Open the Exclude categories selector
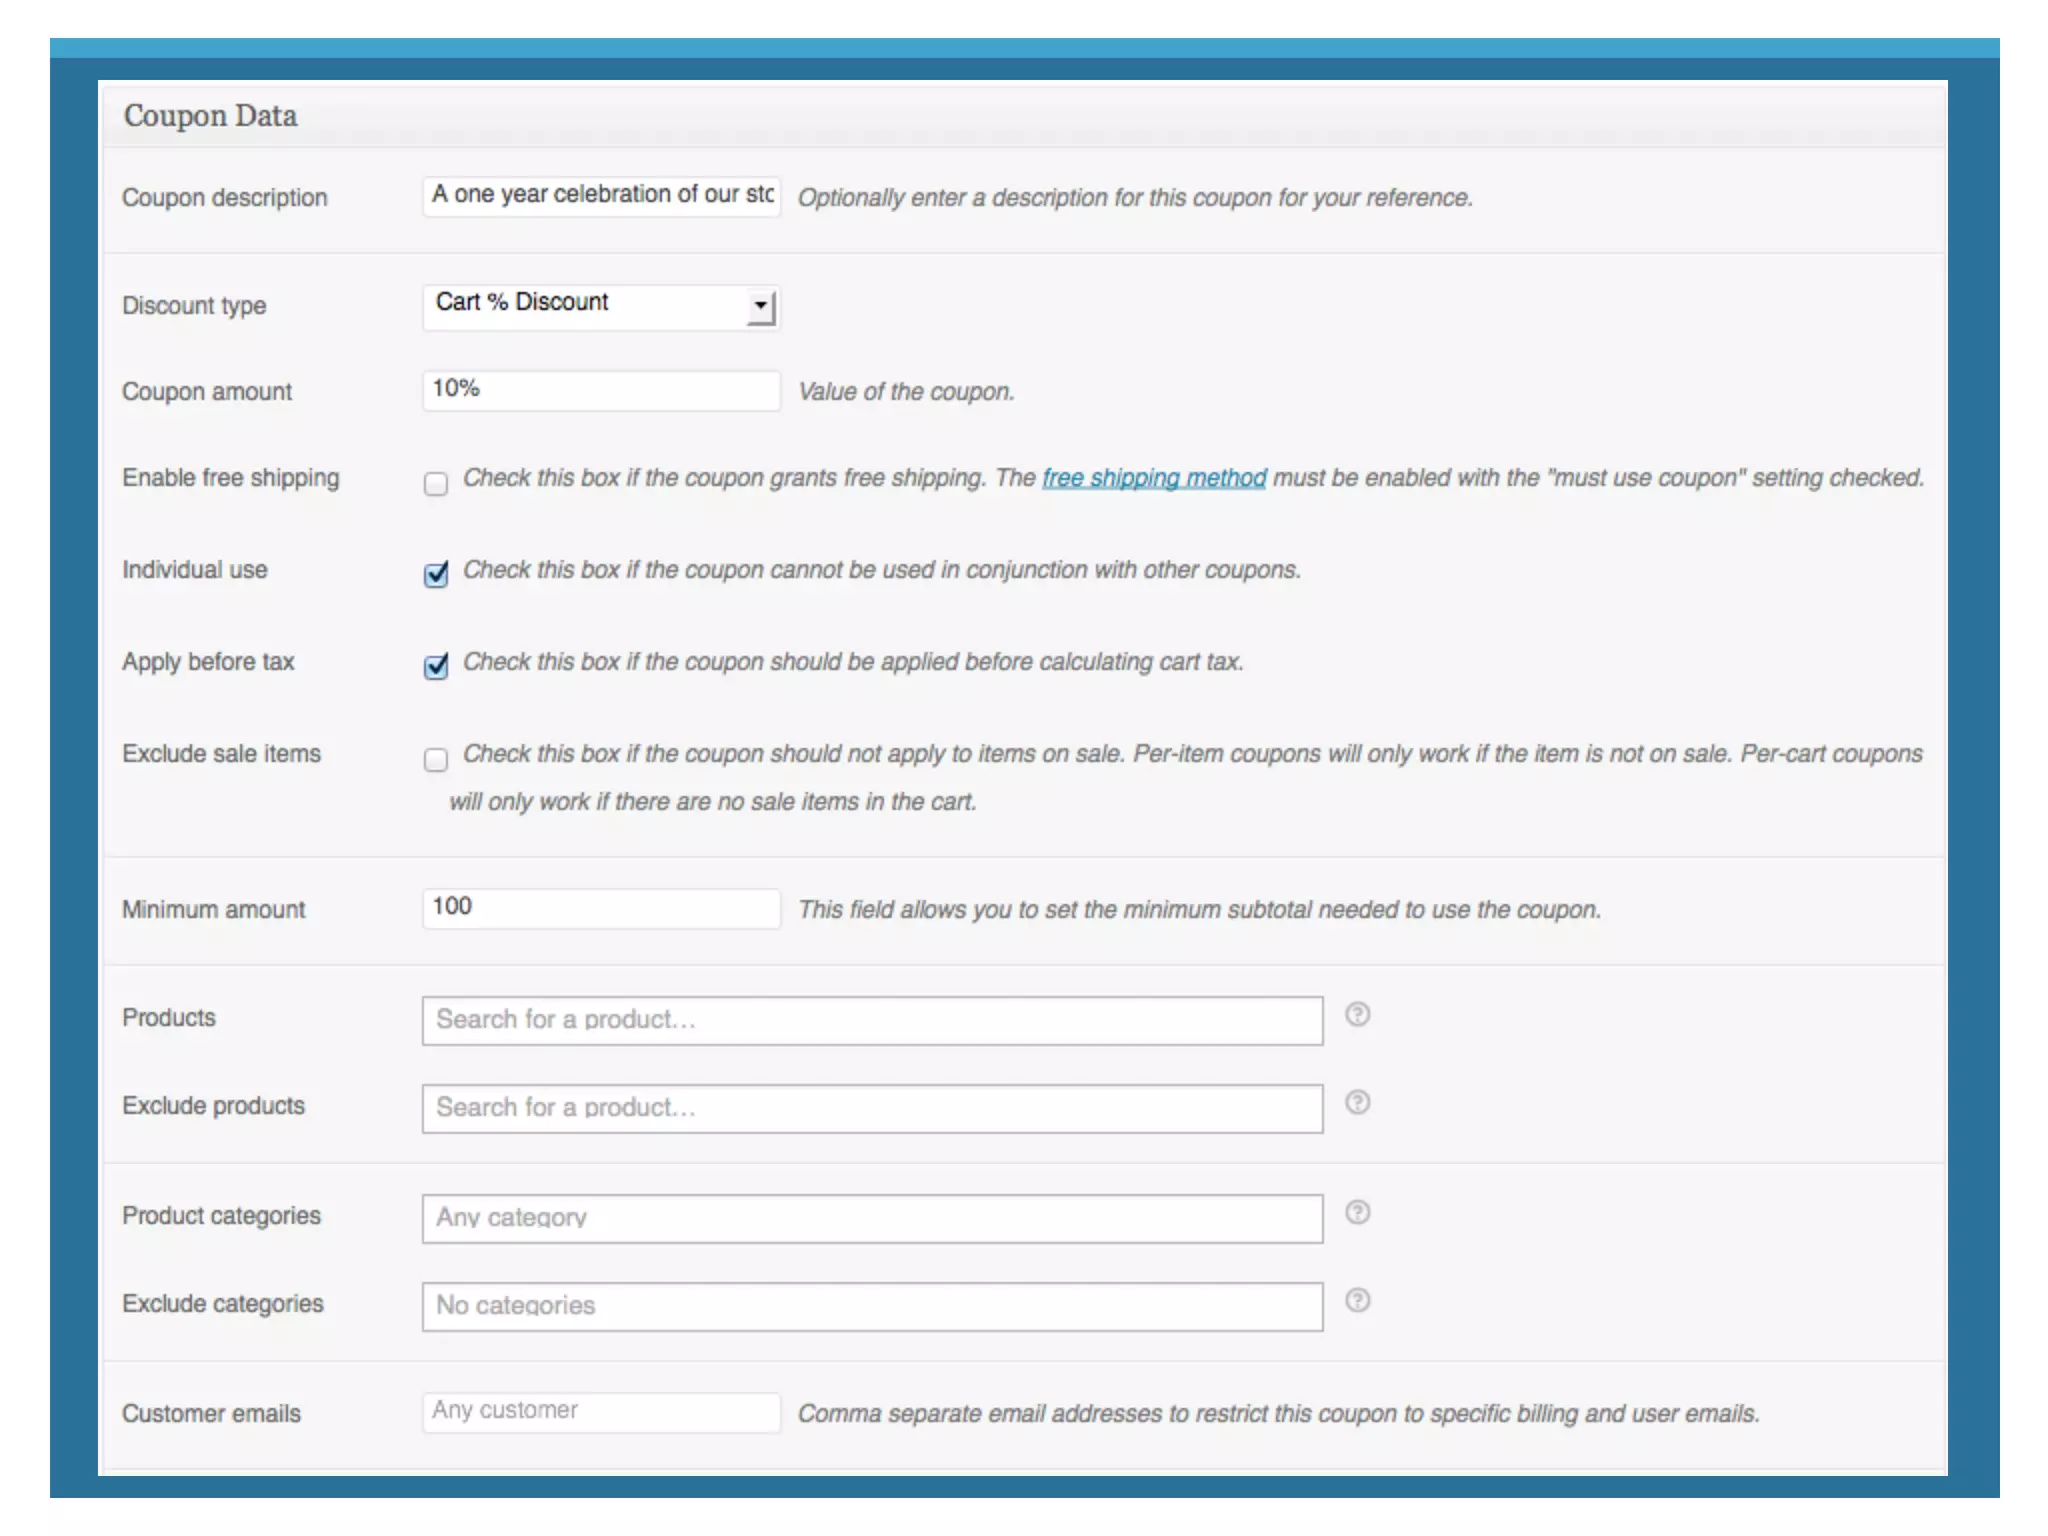Screen dimensions: 2048x1536 click(x=872, y=1306)
